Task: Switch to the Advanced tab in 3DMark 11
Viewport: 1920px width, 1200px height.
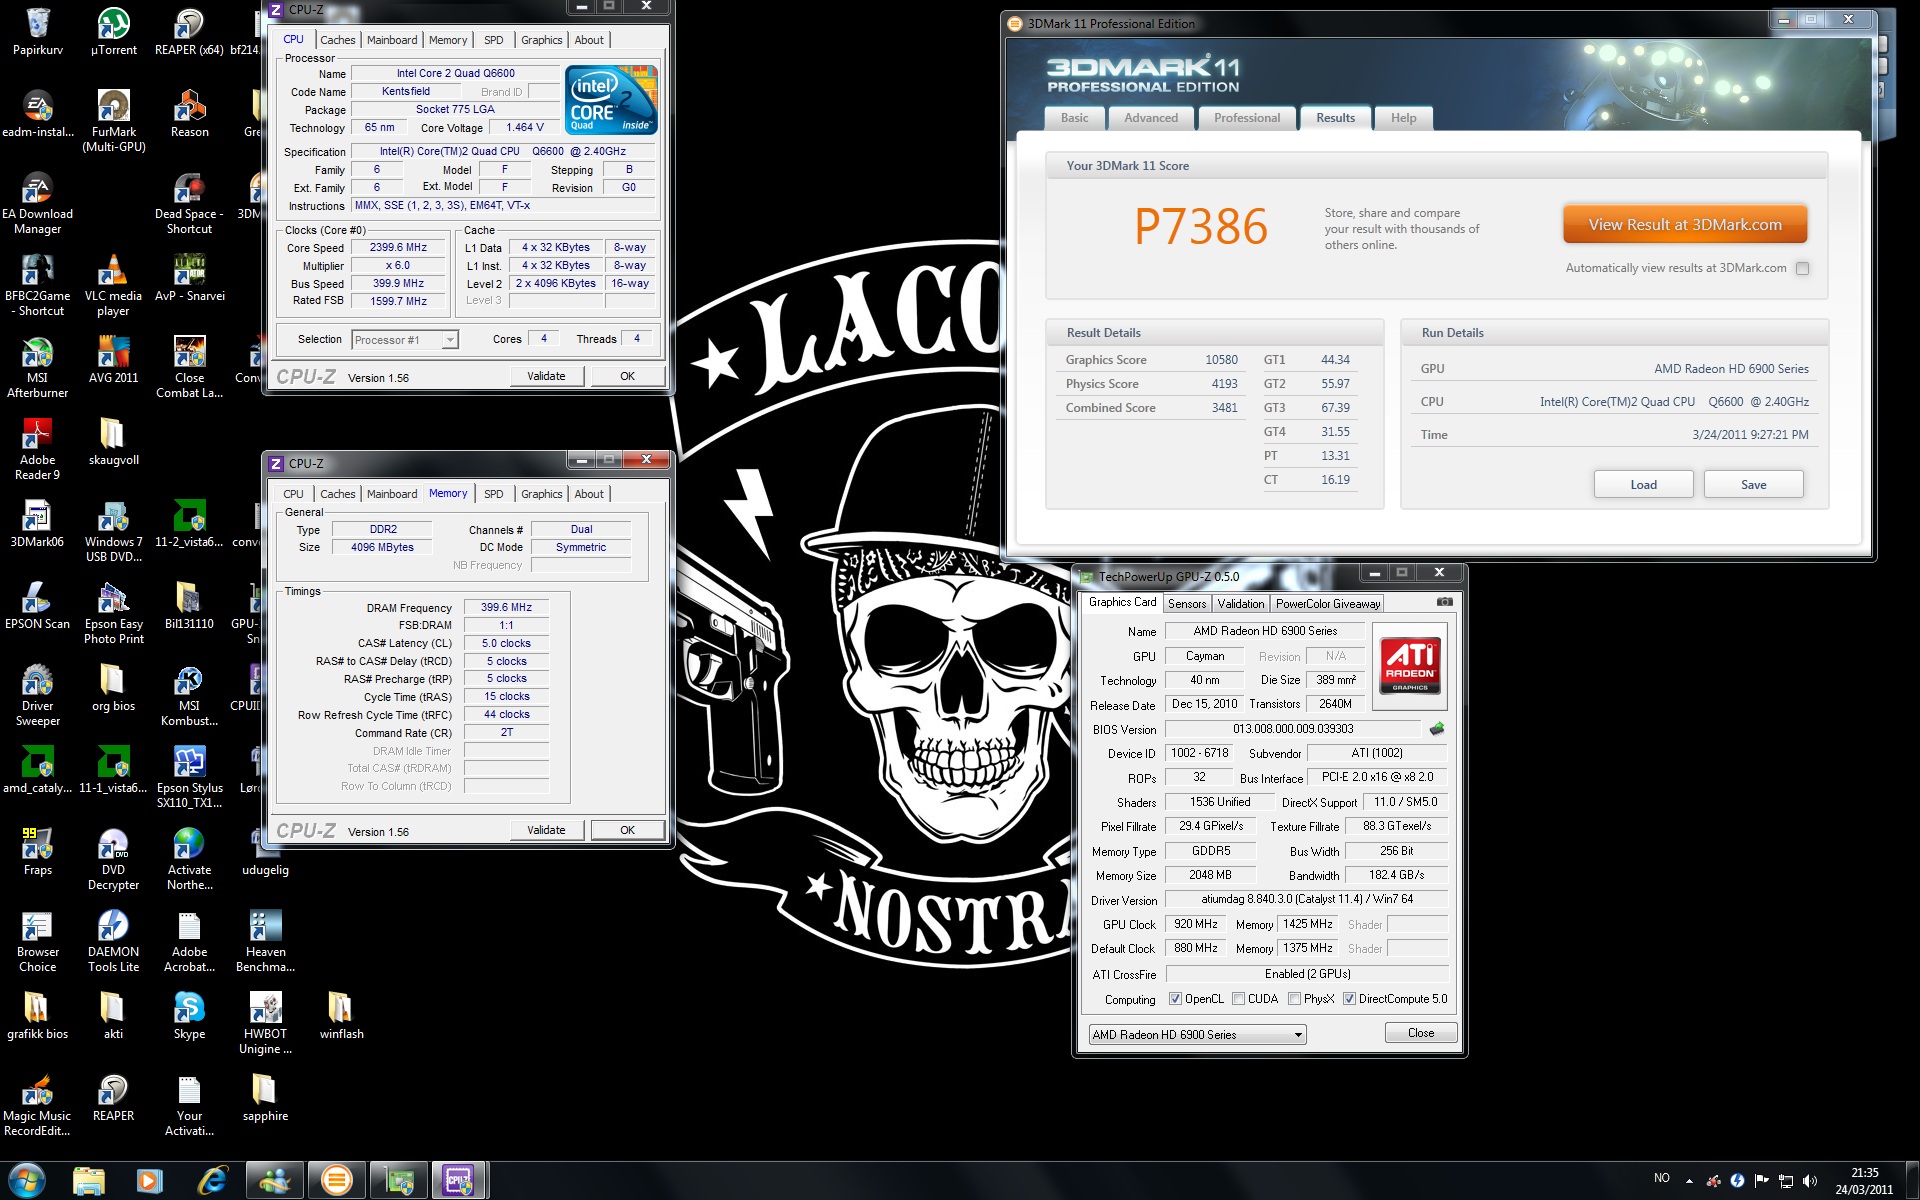Action: pos(1151,118)
